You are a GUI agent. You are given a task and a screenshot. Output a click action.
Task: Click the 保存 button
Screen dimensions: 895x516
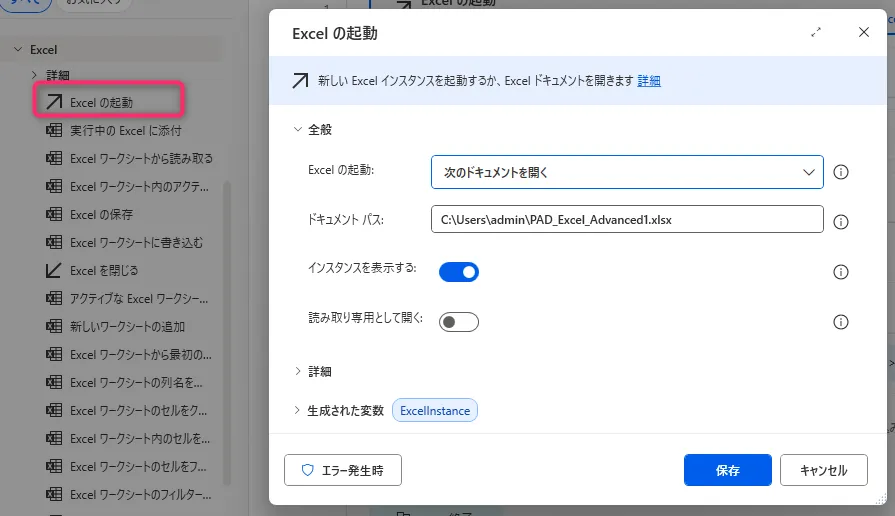[727, 470]
